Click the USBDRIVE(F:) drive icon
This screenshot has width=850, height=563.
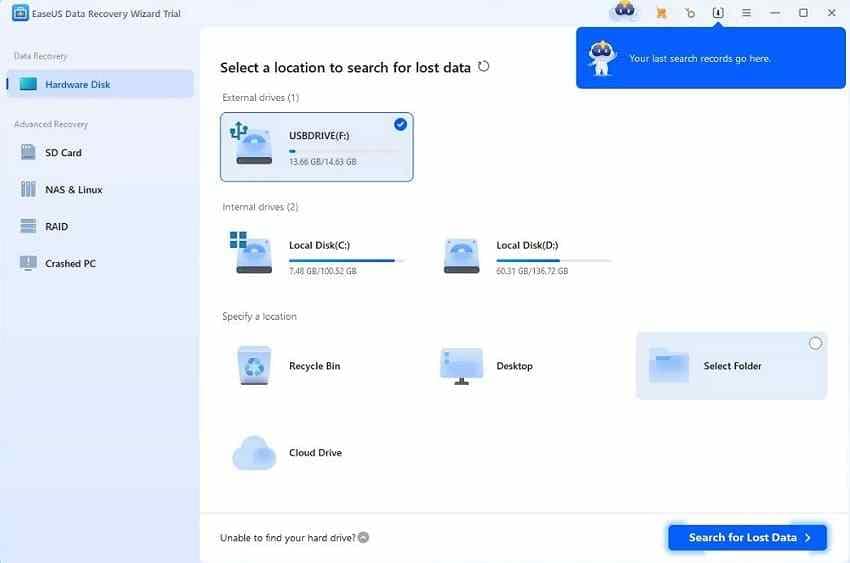click(252, 144)
